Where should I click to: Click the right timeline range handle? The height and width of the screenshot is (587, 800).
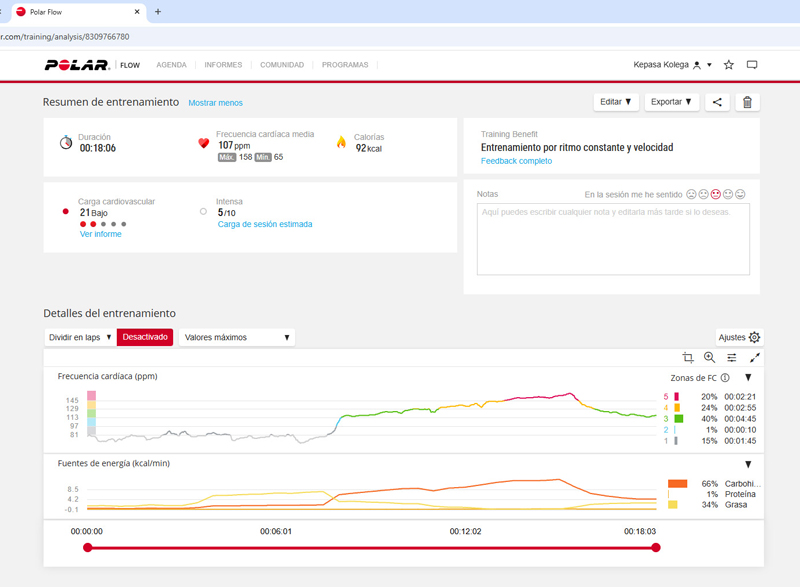pos(656,547)
